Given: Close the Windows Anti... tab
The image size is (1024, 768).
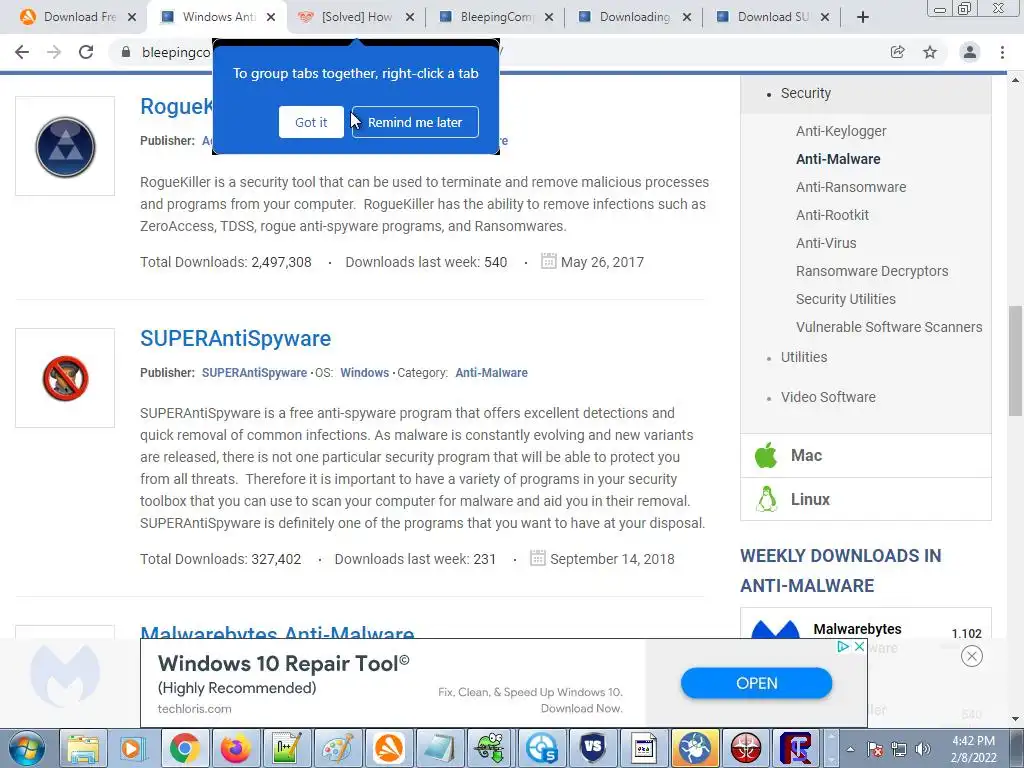Looking at the screenshot, I should (x=271, y=18).
